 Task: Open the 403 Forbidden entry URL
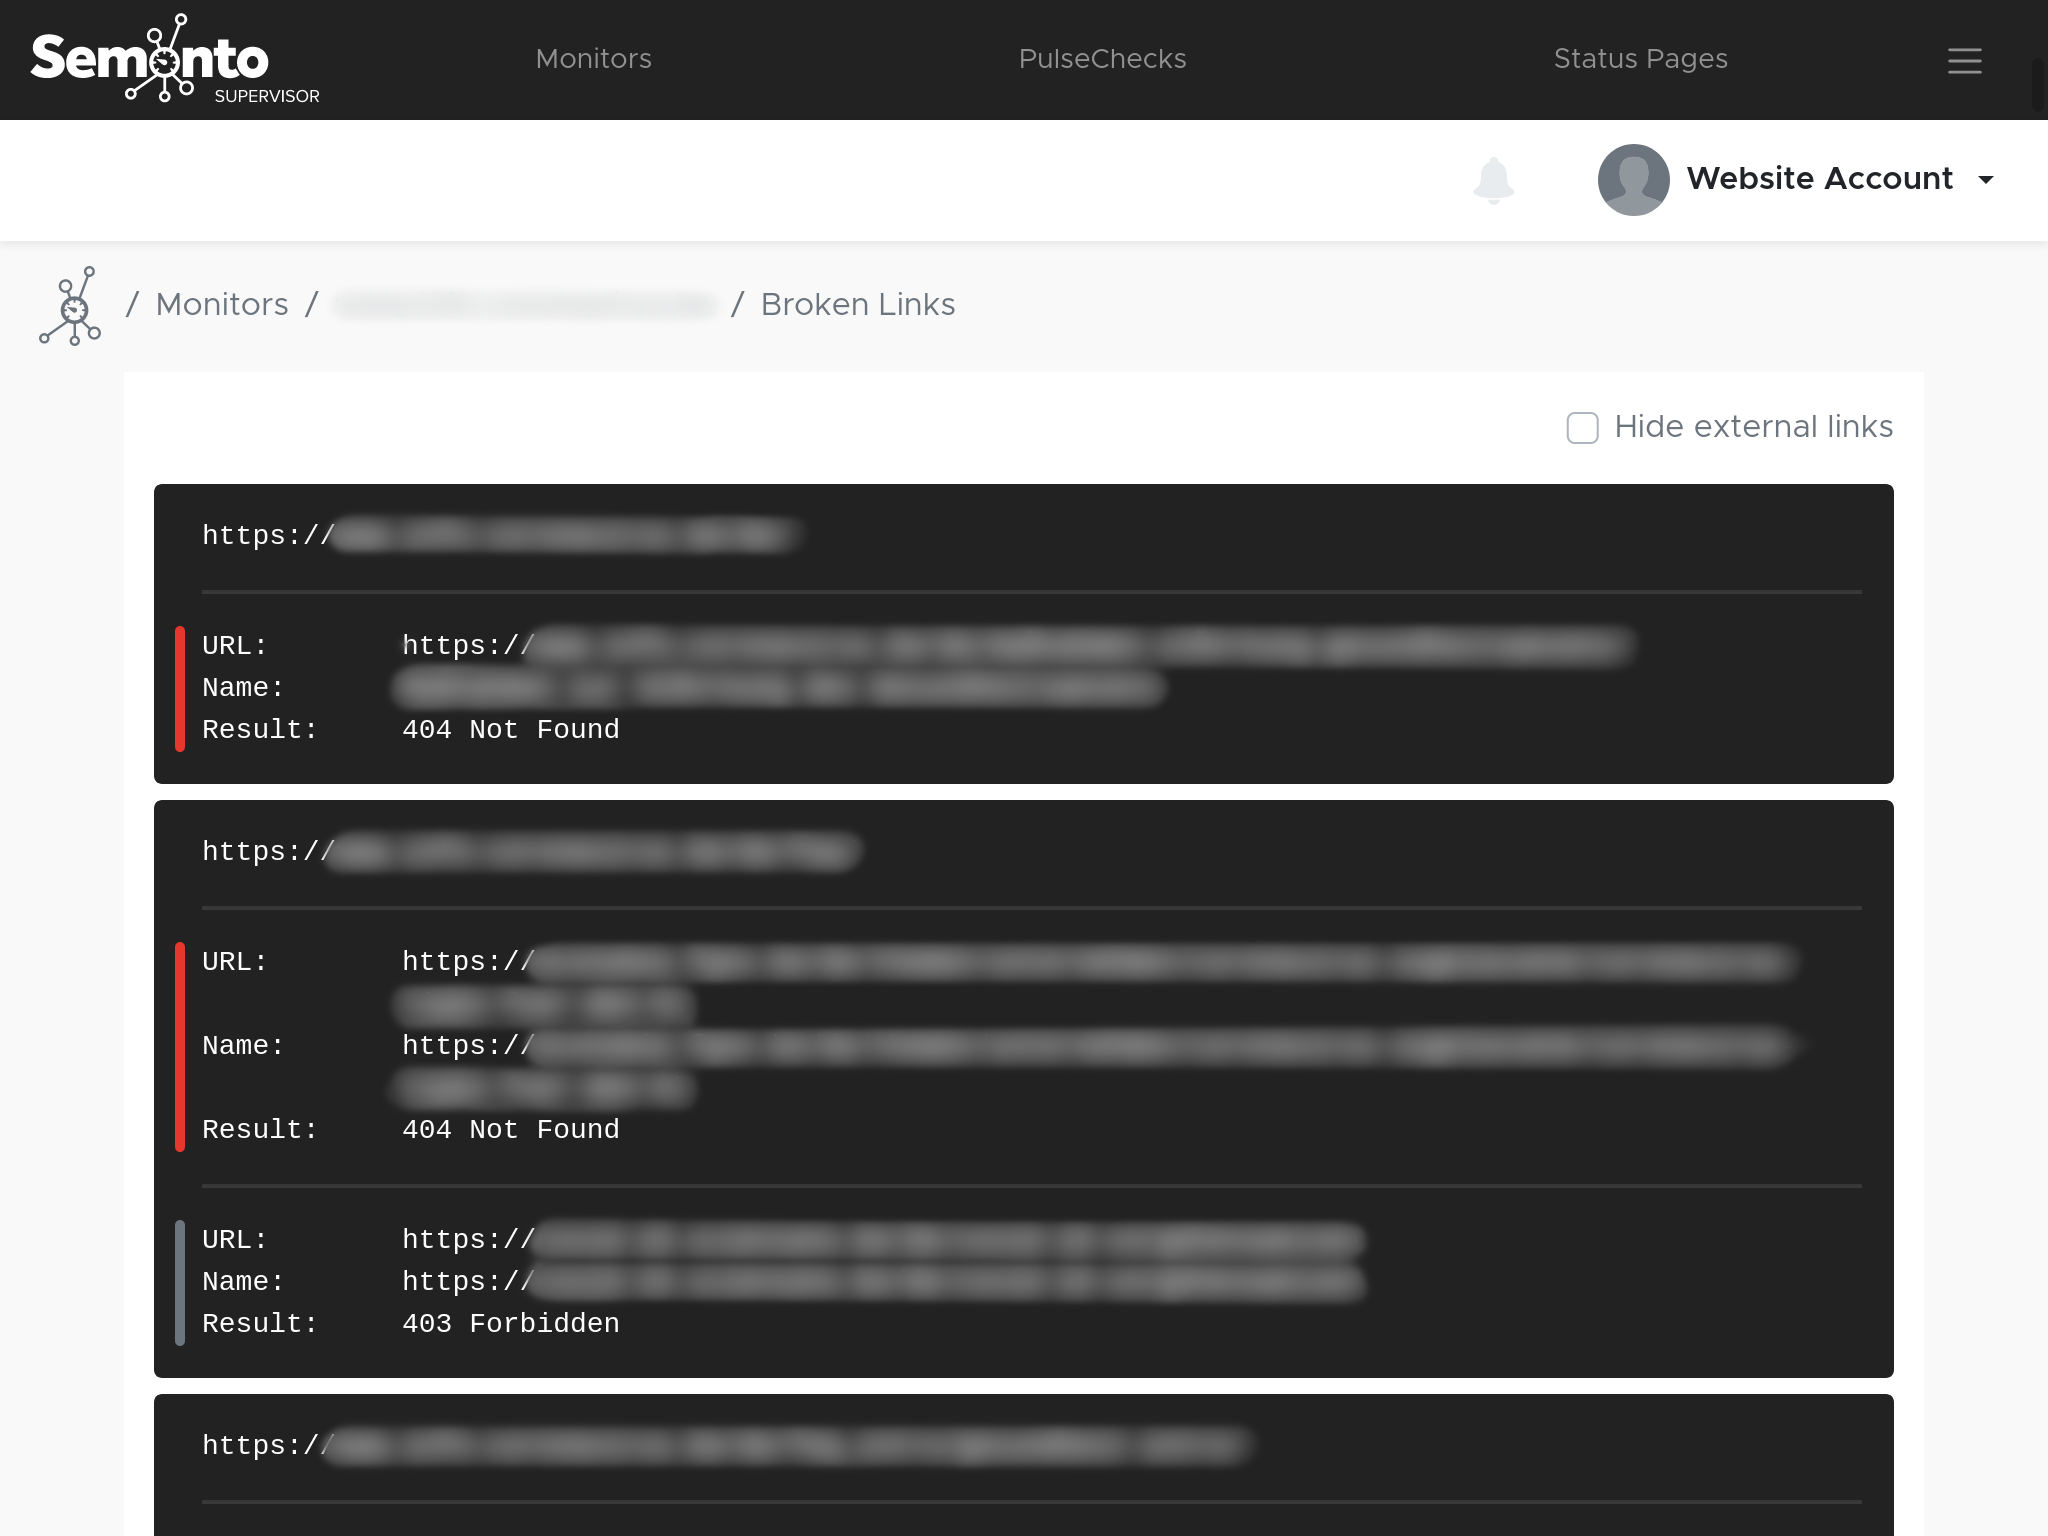tap(882, 1240)
